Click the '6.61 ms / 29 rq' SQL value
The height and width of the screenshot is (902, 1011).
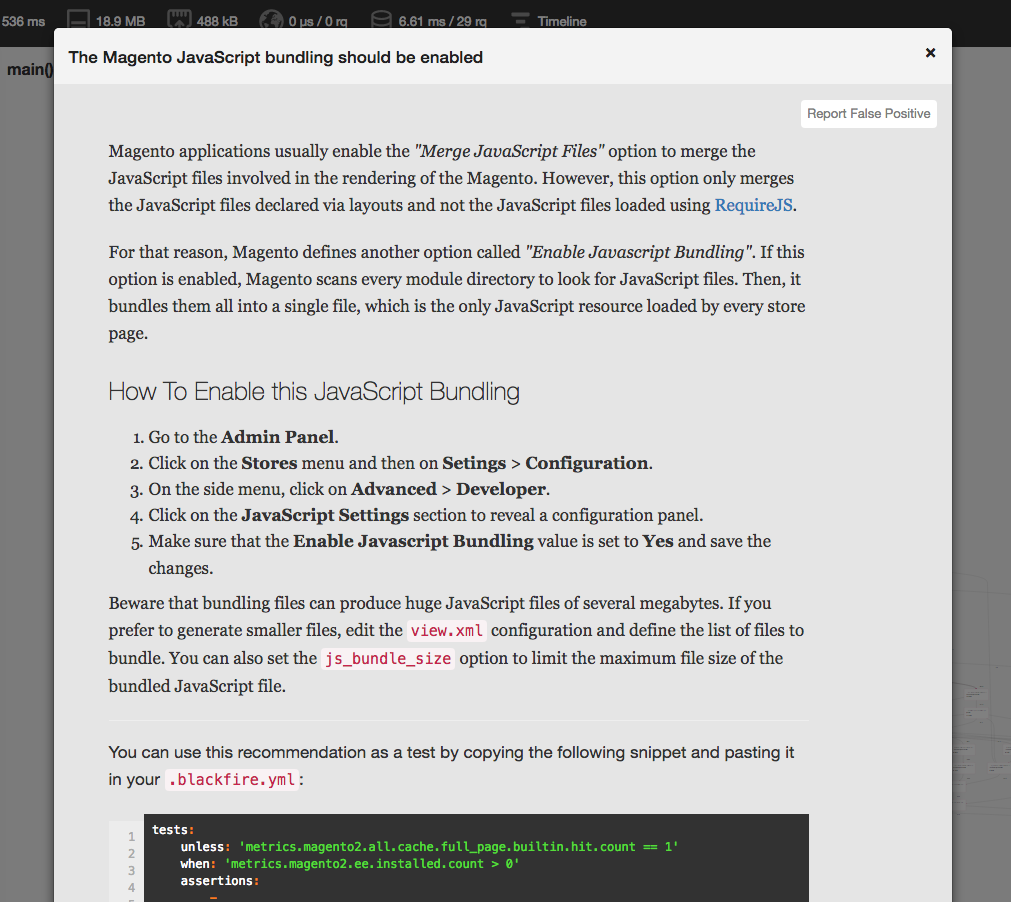[442, 21]
